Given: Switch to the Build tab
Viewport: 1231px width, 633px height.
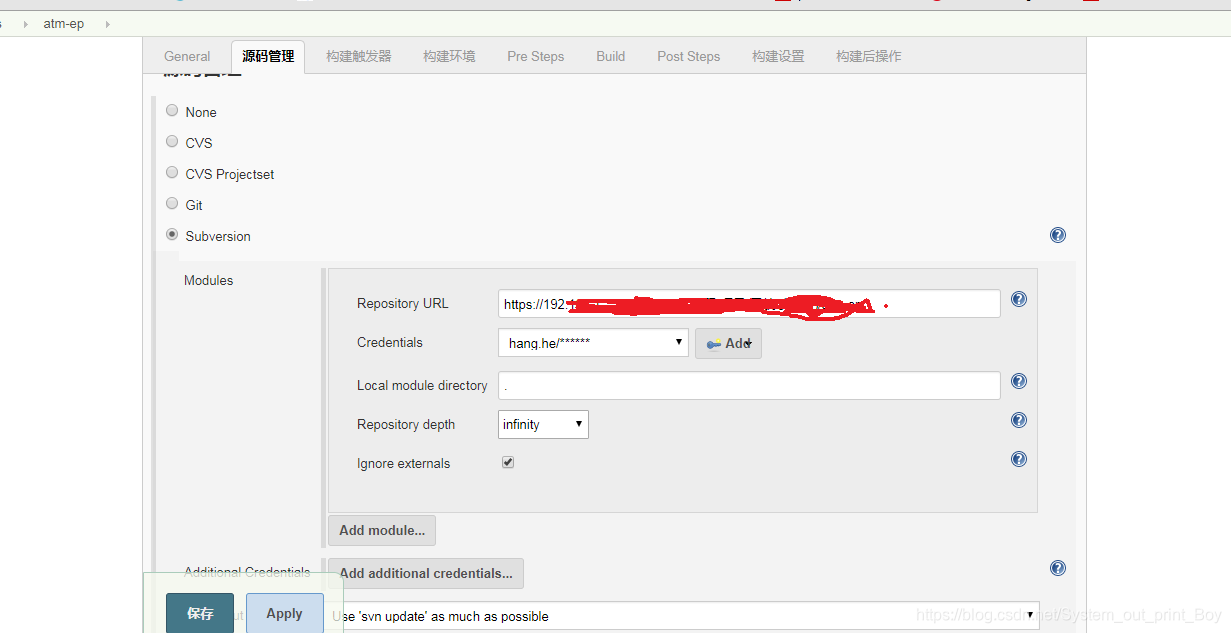Looking at the screenshot, I should (611, 57).
